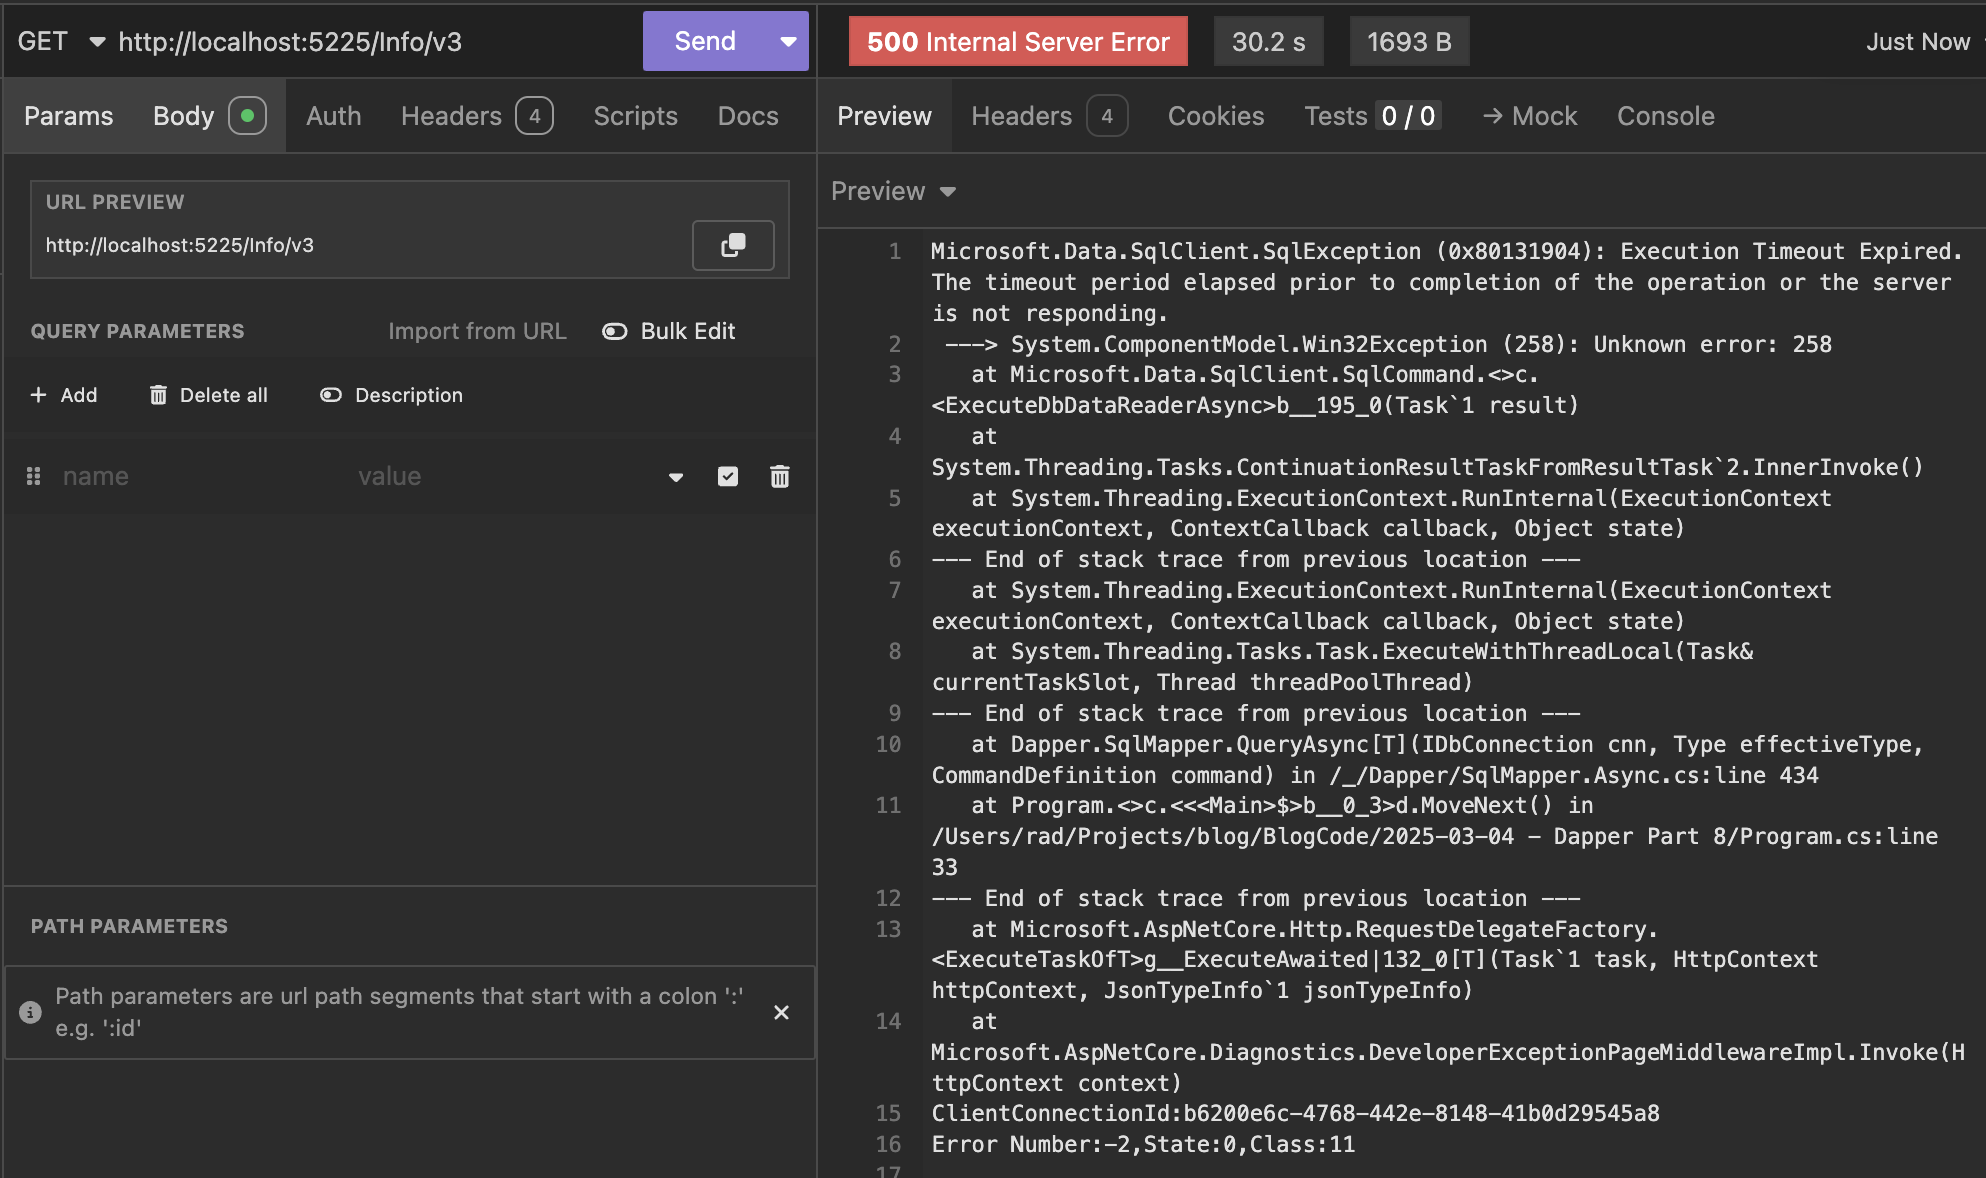Uncheck the query parameter enabled checkbox
1986x1178 pixels.
[728, 477]
